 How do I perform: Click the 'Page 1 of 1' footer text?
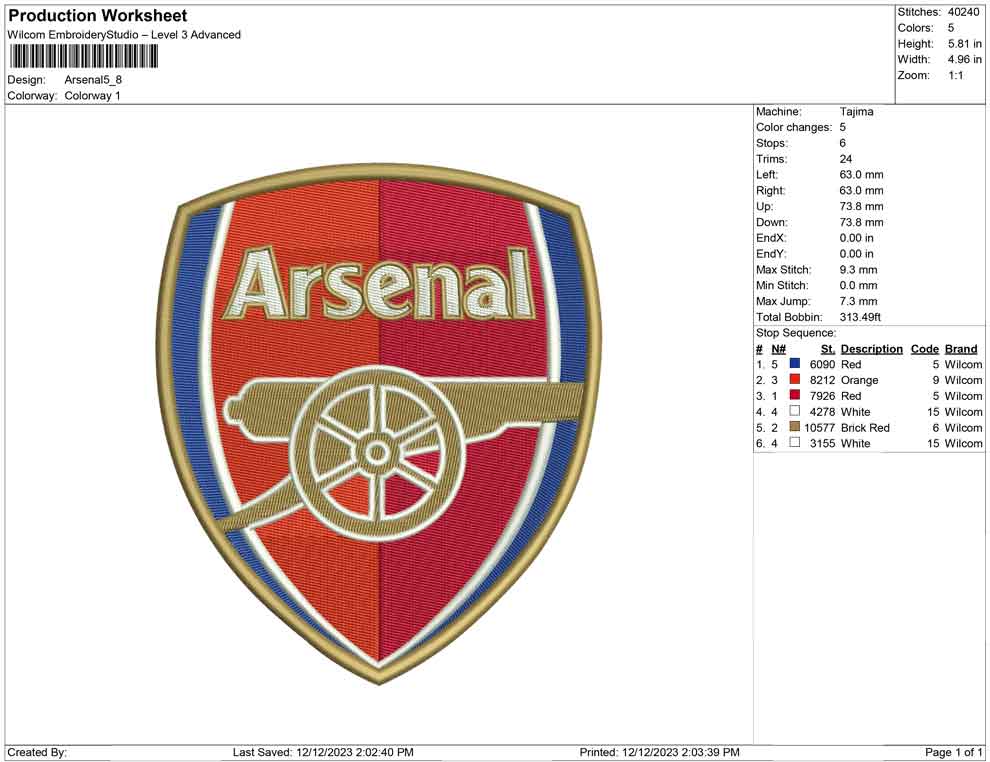pos(954,752)
